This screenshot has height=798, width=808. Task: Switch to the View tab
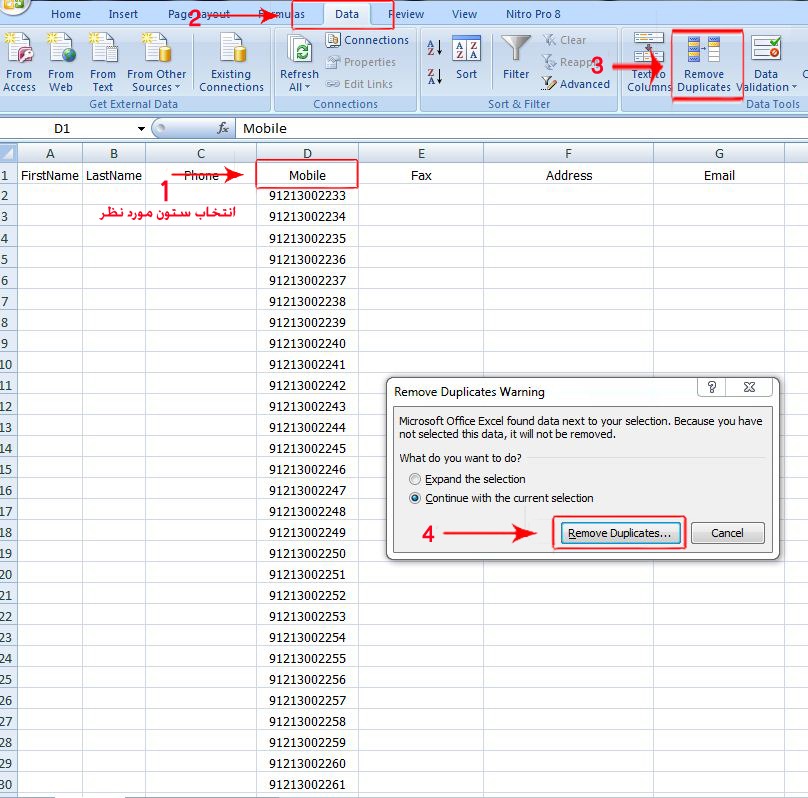[464, 14]
